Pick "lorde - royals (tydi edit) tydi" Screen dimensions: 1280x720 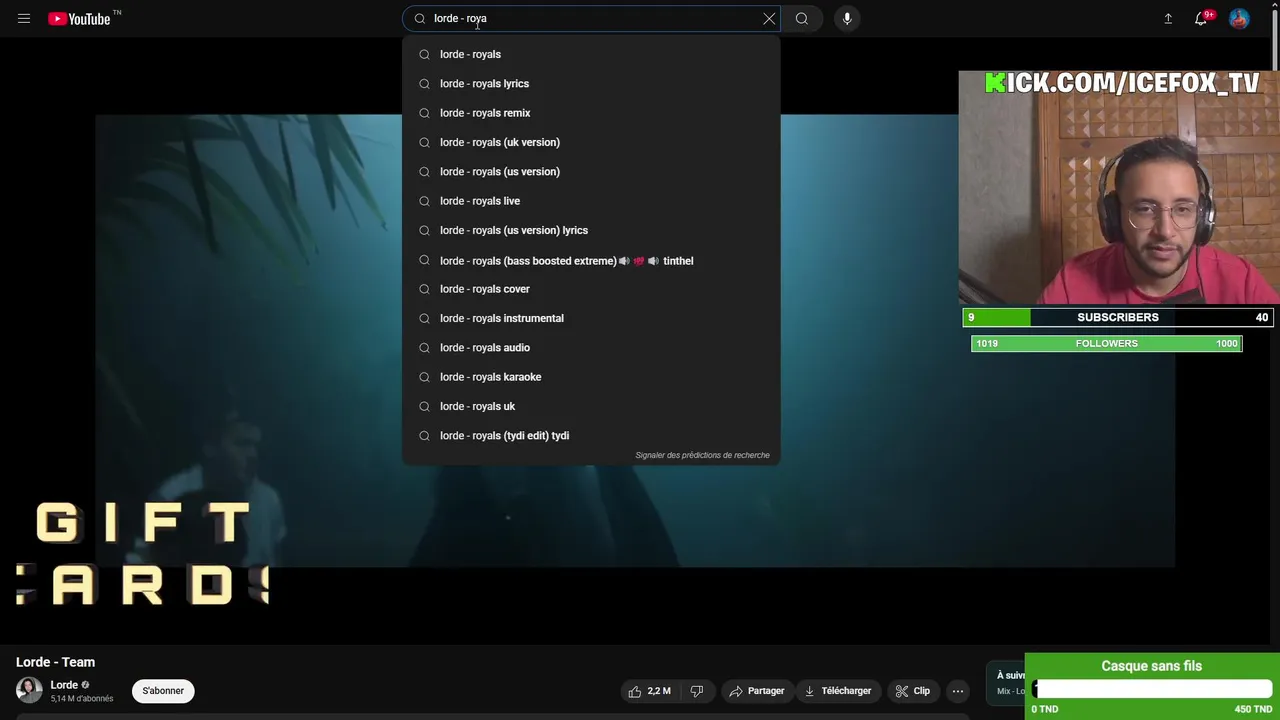tap(591, 436)
